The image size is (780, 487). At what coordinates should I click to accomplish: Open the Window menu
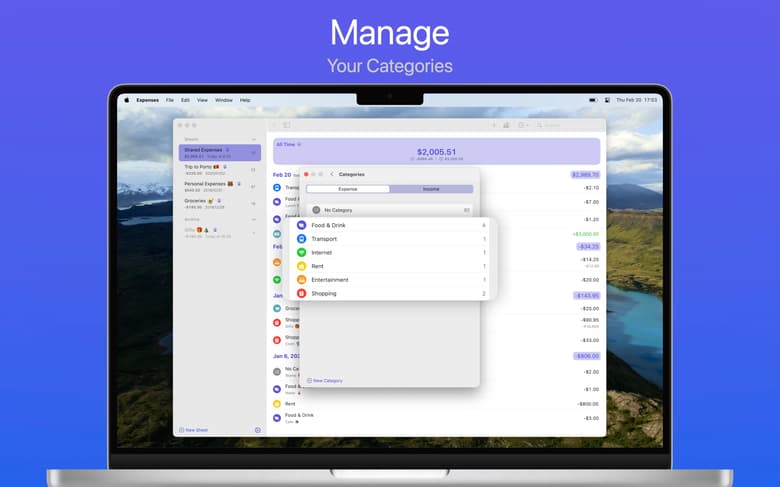(224, 100)
